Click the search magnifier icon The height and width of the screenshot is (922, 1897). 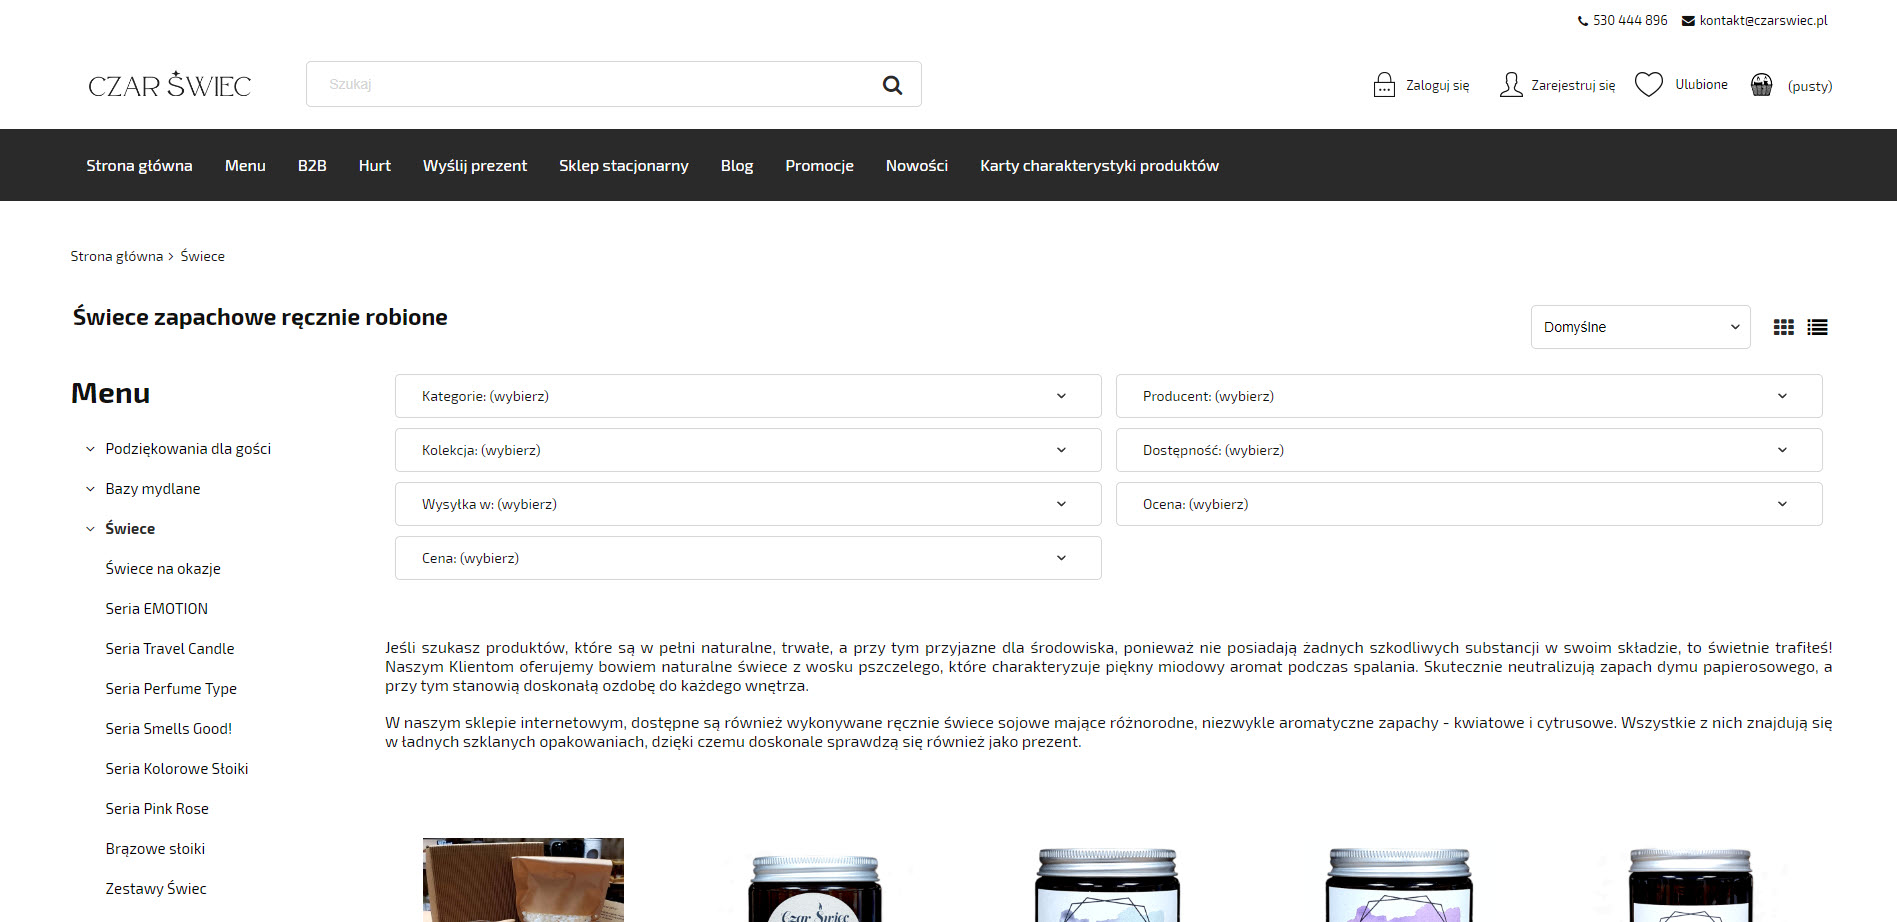click(892, 85)
